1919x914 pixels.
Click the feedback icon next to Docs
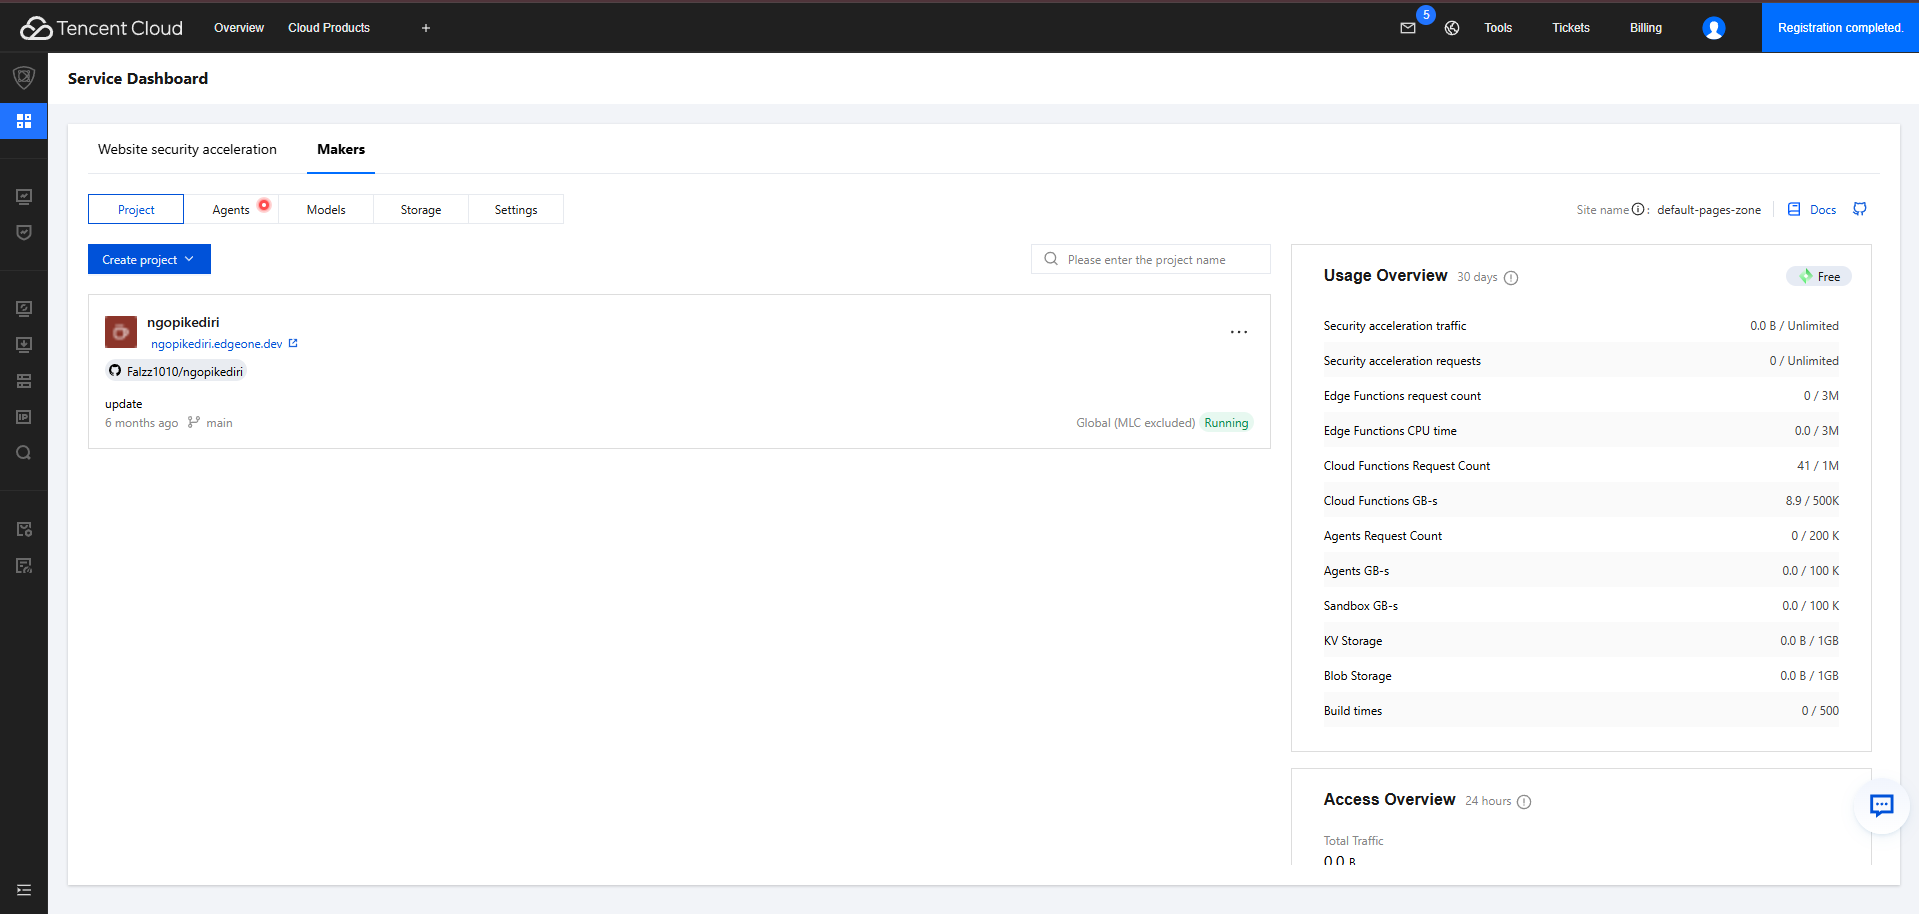[1860, 209]
